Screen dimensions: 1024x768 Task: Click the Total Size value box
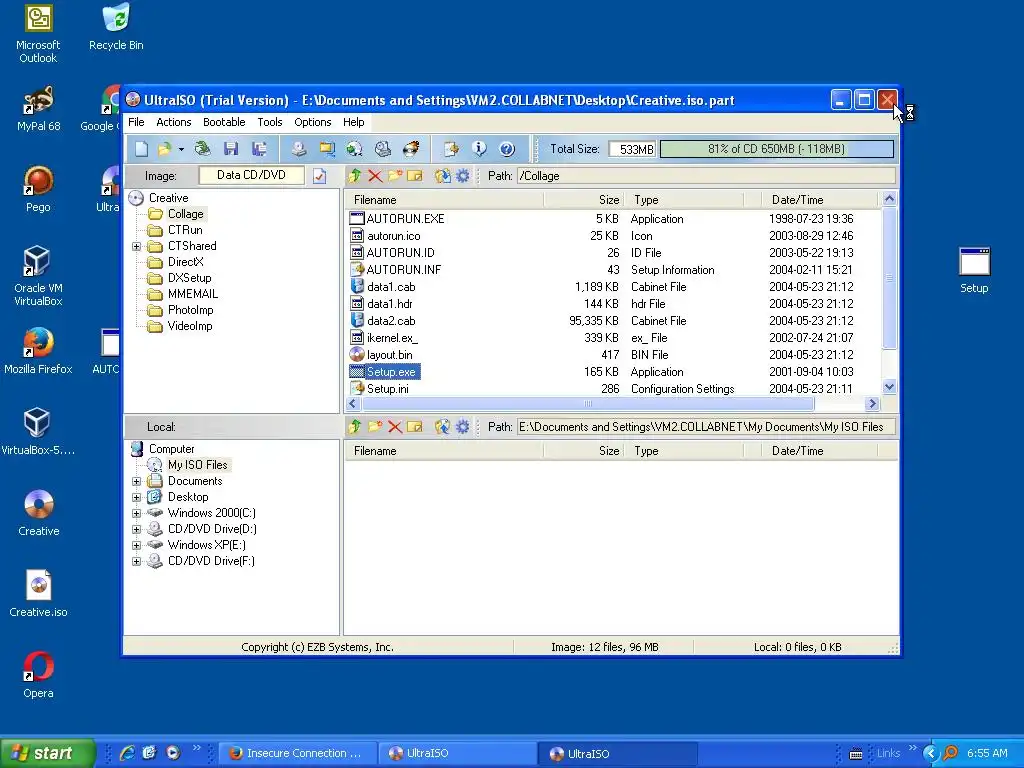[x=632, y=149]
